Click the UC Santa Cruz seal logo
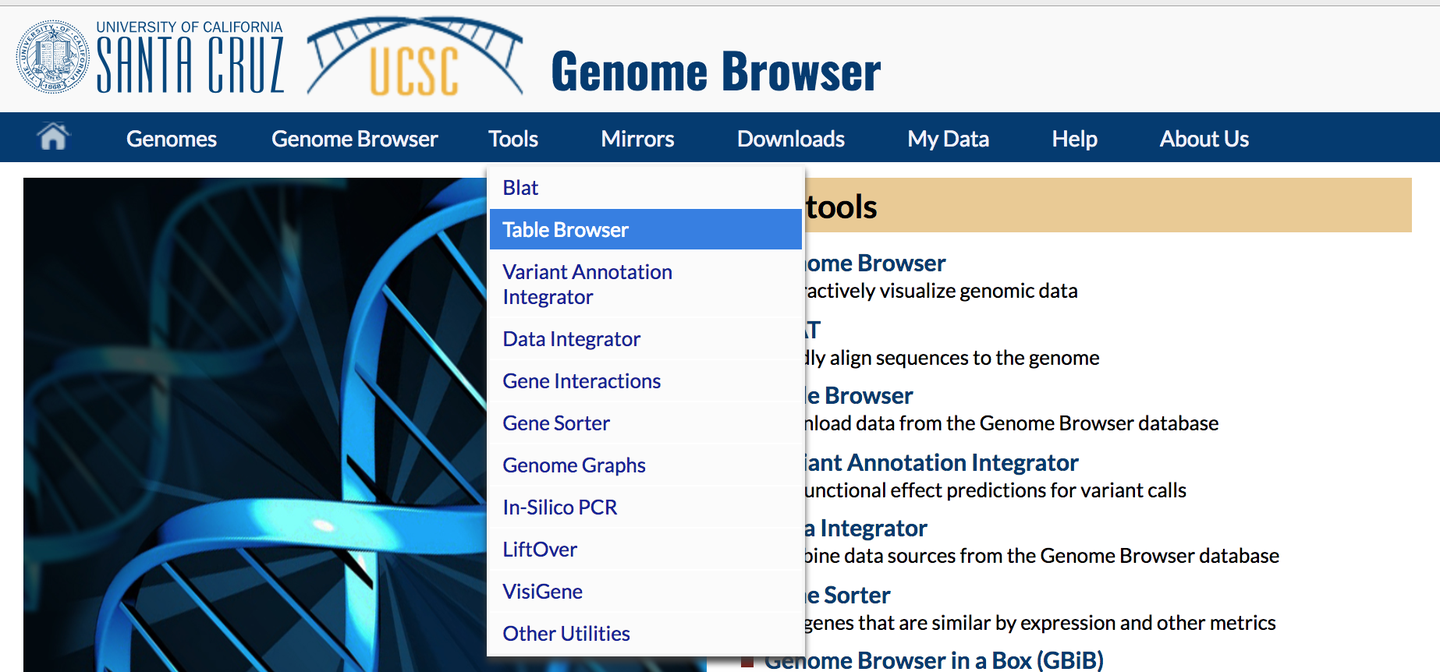 point(52,56)
